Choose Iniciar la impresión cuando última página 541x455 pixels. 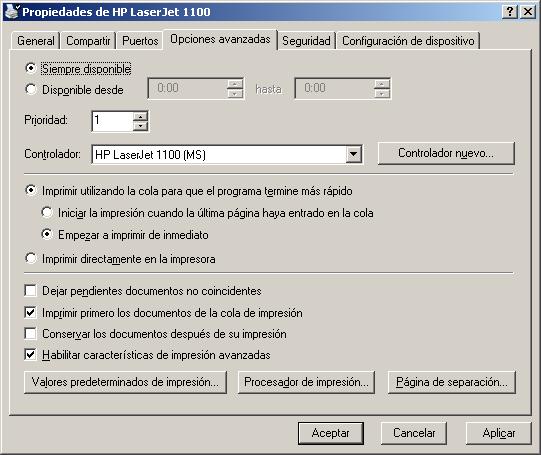[x=47, y=212]
